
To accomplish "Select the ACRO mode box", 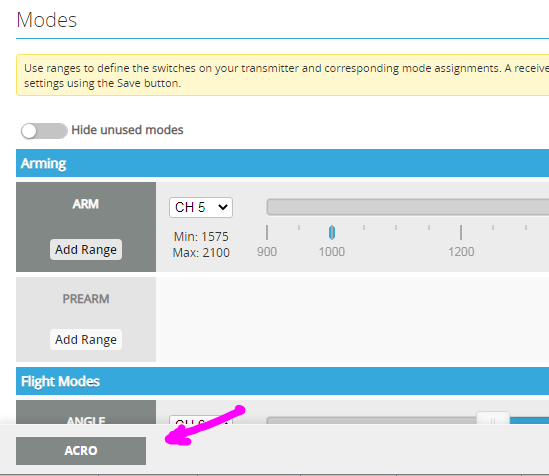I will (x=81, y=451).
